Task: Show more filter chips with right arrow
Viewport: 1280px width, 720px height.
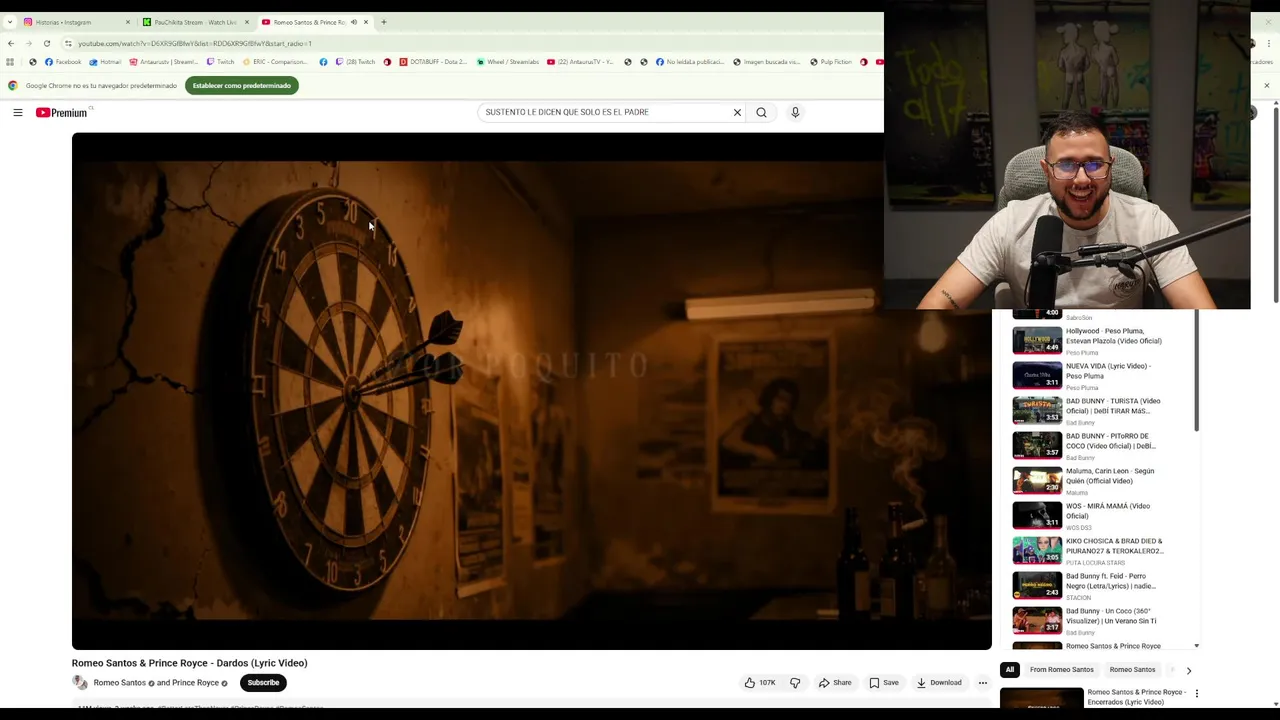Action: pyautogui.click(x=1188, y=670)
